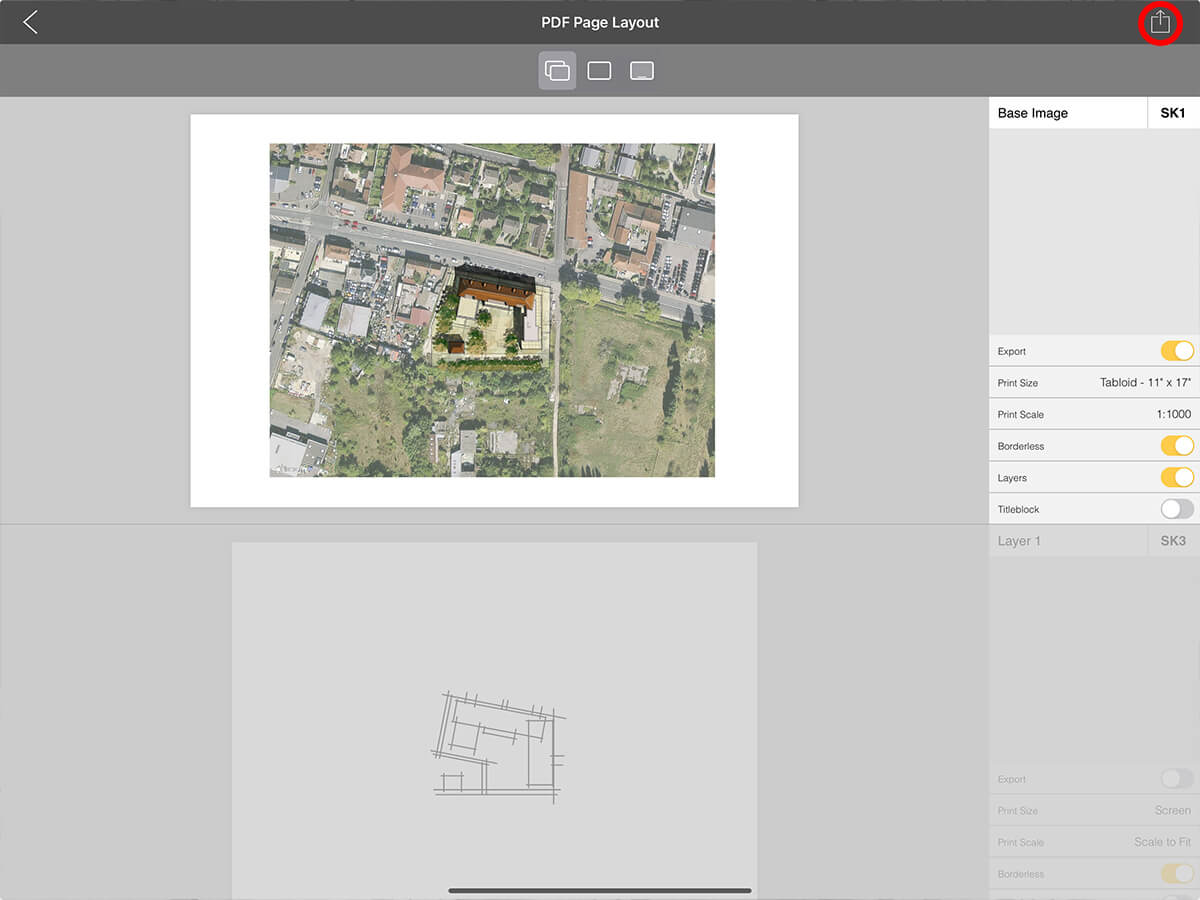
Task: Choose the rectangle with bottom bar view icon
Action: [x=642, y=71]
